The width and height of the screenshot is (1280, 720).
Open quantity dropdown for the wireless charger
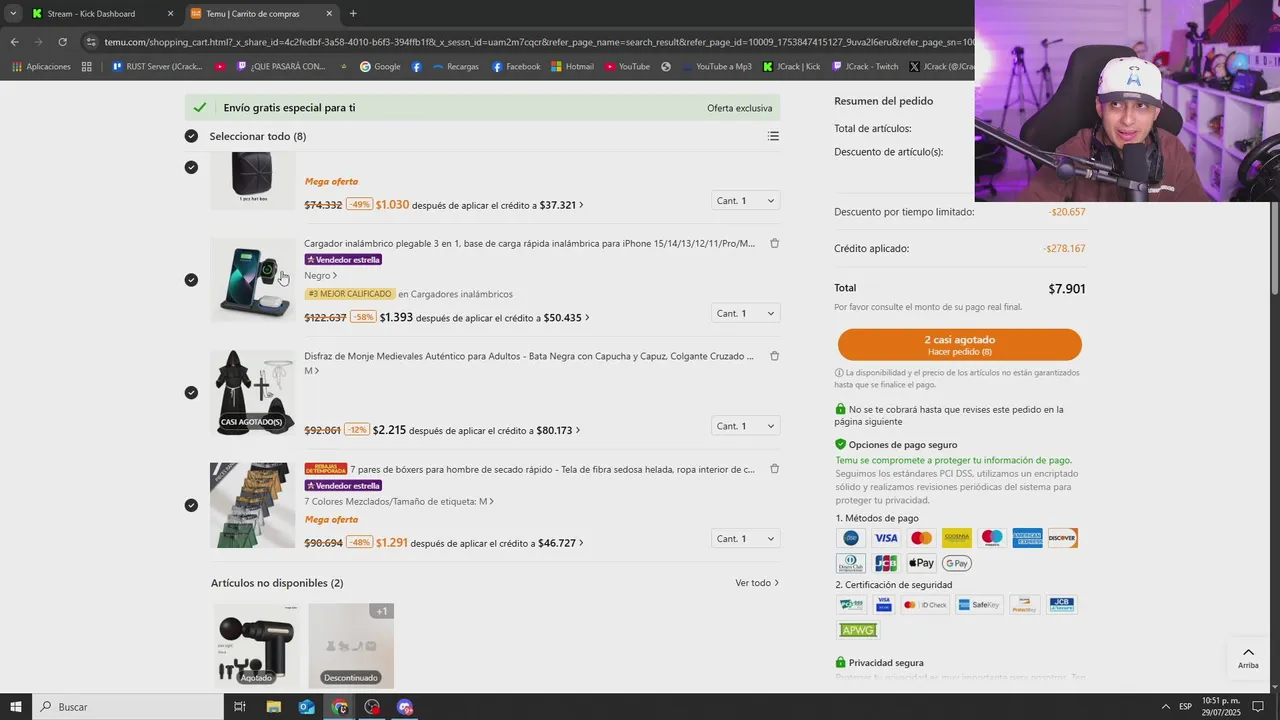coord(745,314)
